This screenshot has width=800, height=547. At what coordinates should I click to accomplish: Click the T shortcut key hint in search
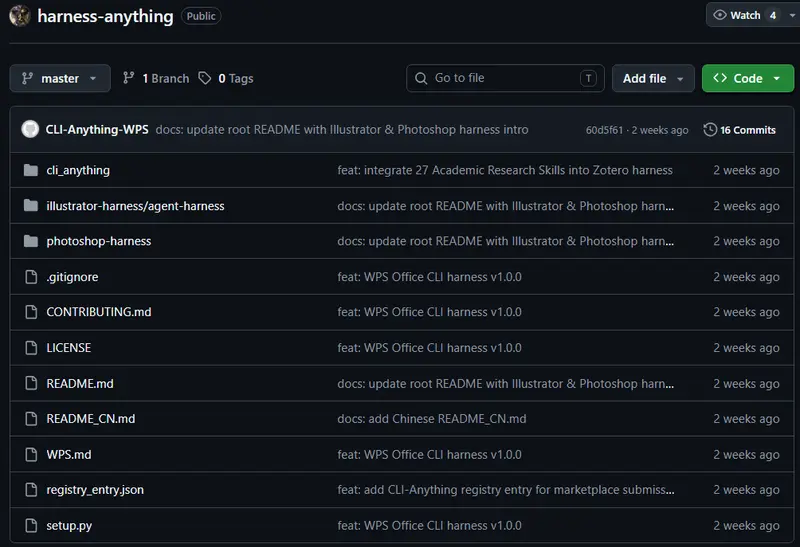[588, 78]
